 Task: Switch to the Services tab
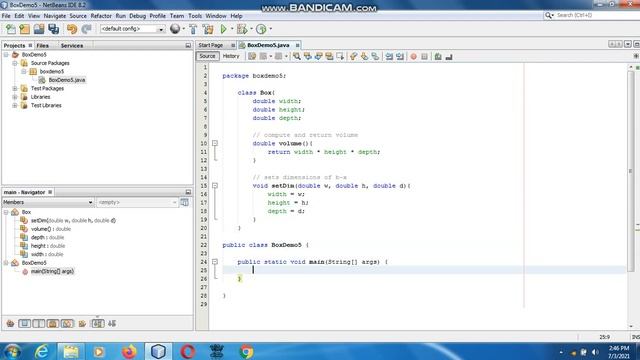(x=72, y=46)
